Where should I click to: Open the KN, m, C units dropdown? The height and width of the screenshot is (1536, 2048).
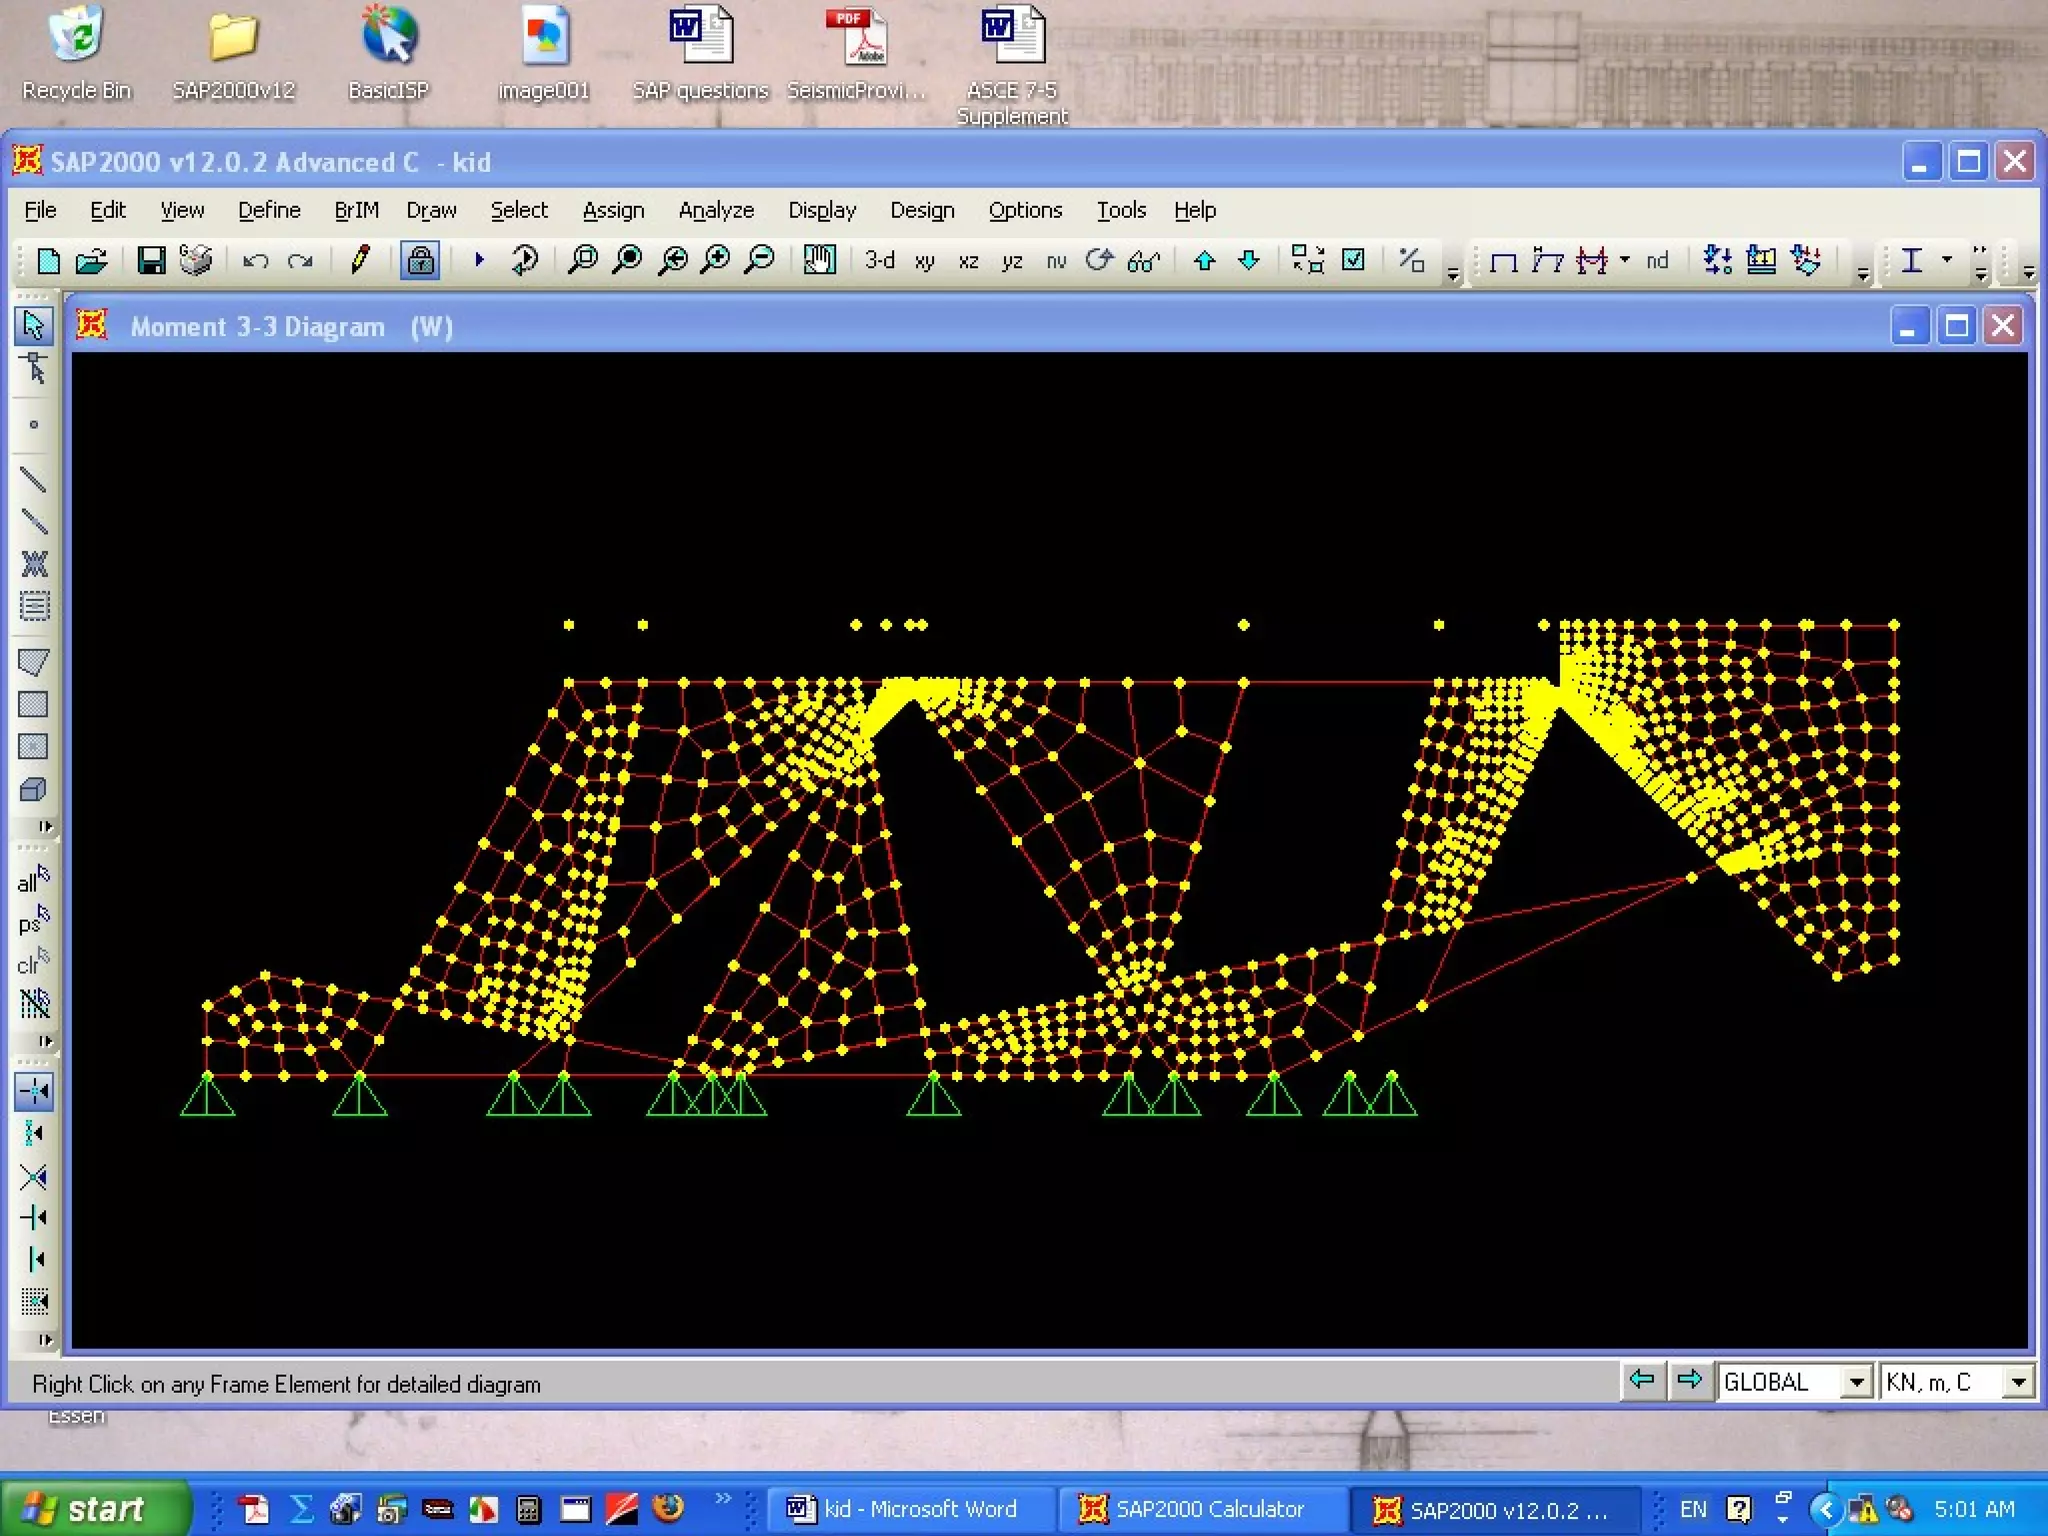click(2018, 1382)
